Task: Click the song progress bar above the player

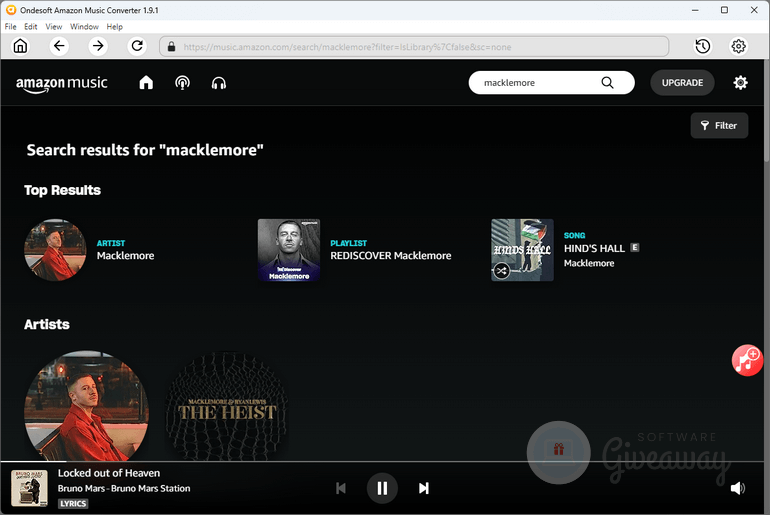Action: point(382,461)
